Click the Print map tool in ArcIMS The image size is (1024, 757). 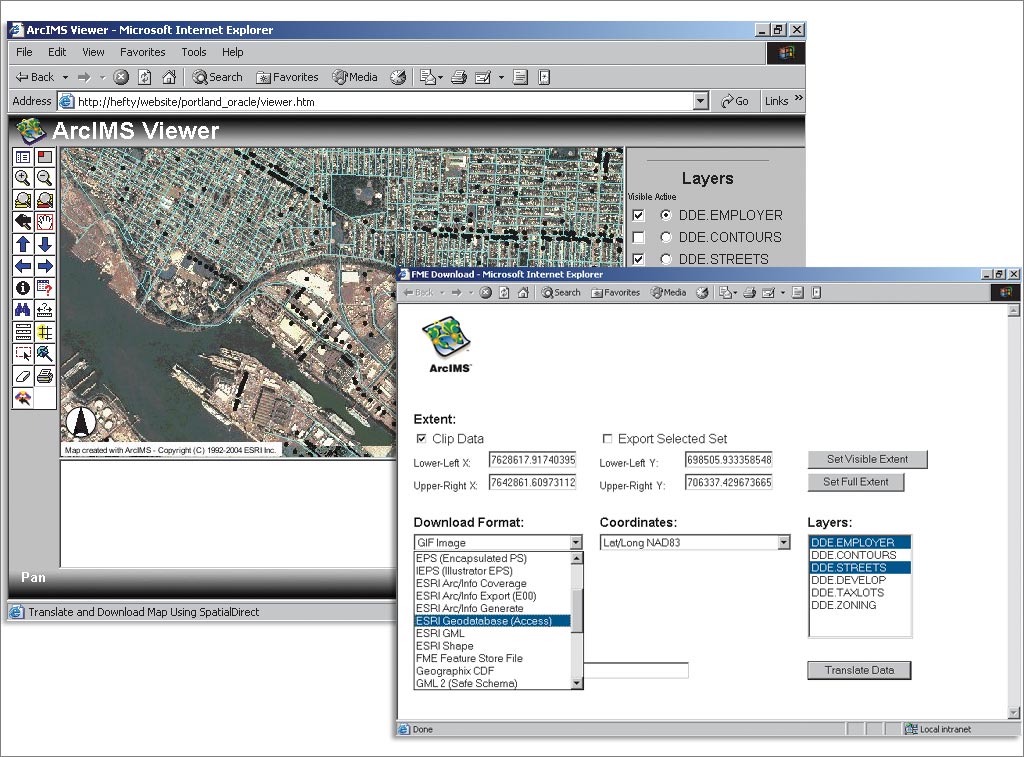pyautogui.click(x=44, y=376)
